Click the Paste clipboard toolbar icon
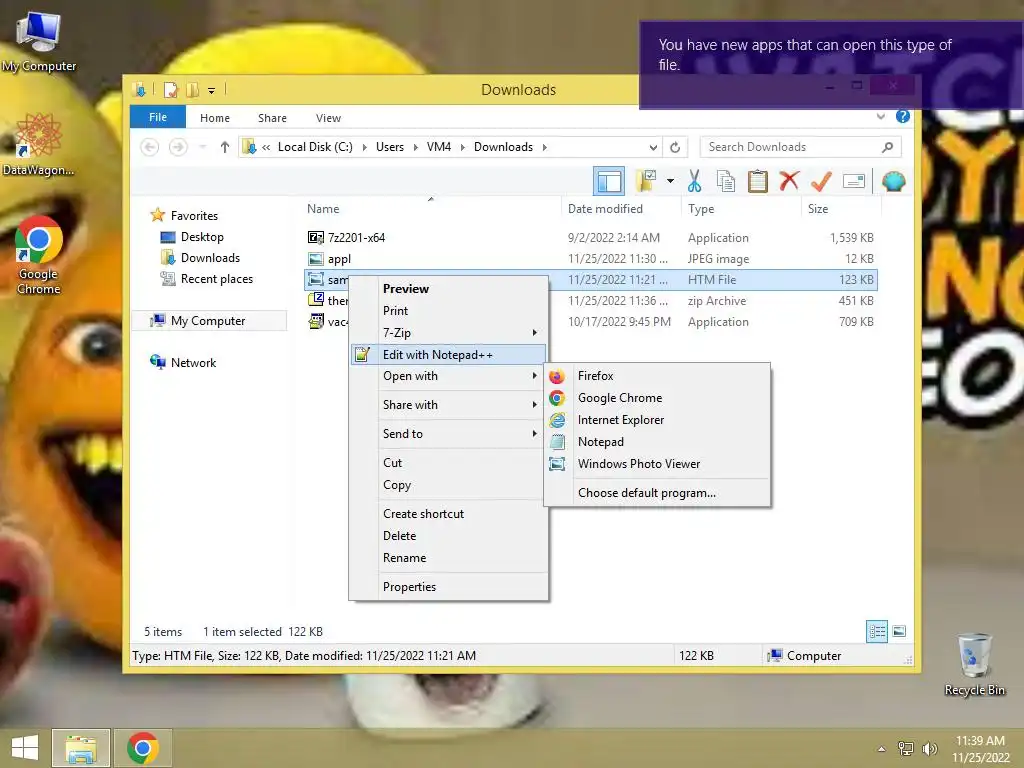Screen dimensions: 1024x768 coord(758,181)
